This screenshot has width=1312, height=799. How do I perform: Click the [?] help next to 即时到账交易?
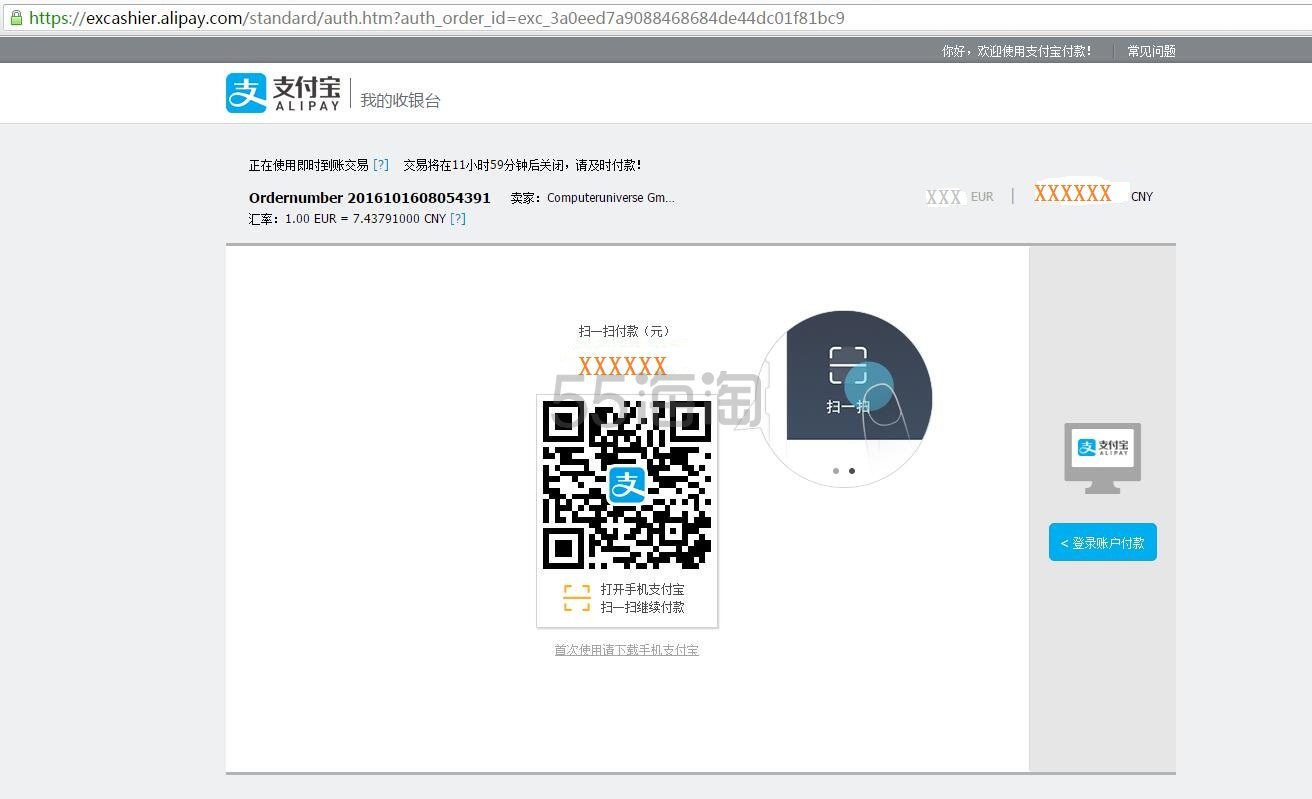point(381,165)
